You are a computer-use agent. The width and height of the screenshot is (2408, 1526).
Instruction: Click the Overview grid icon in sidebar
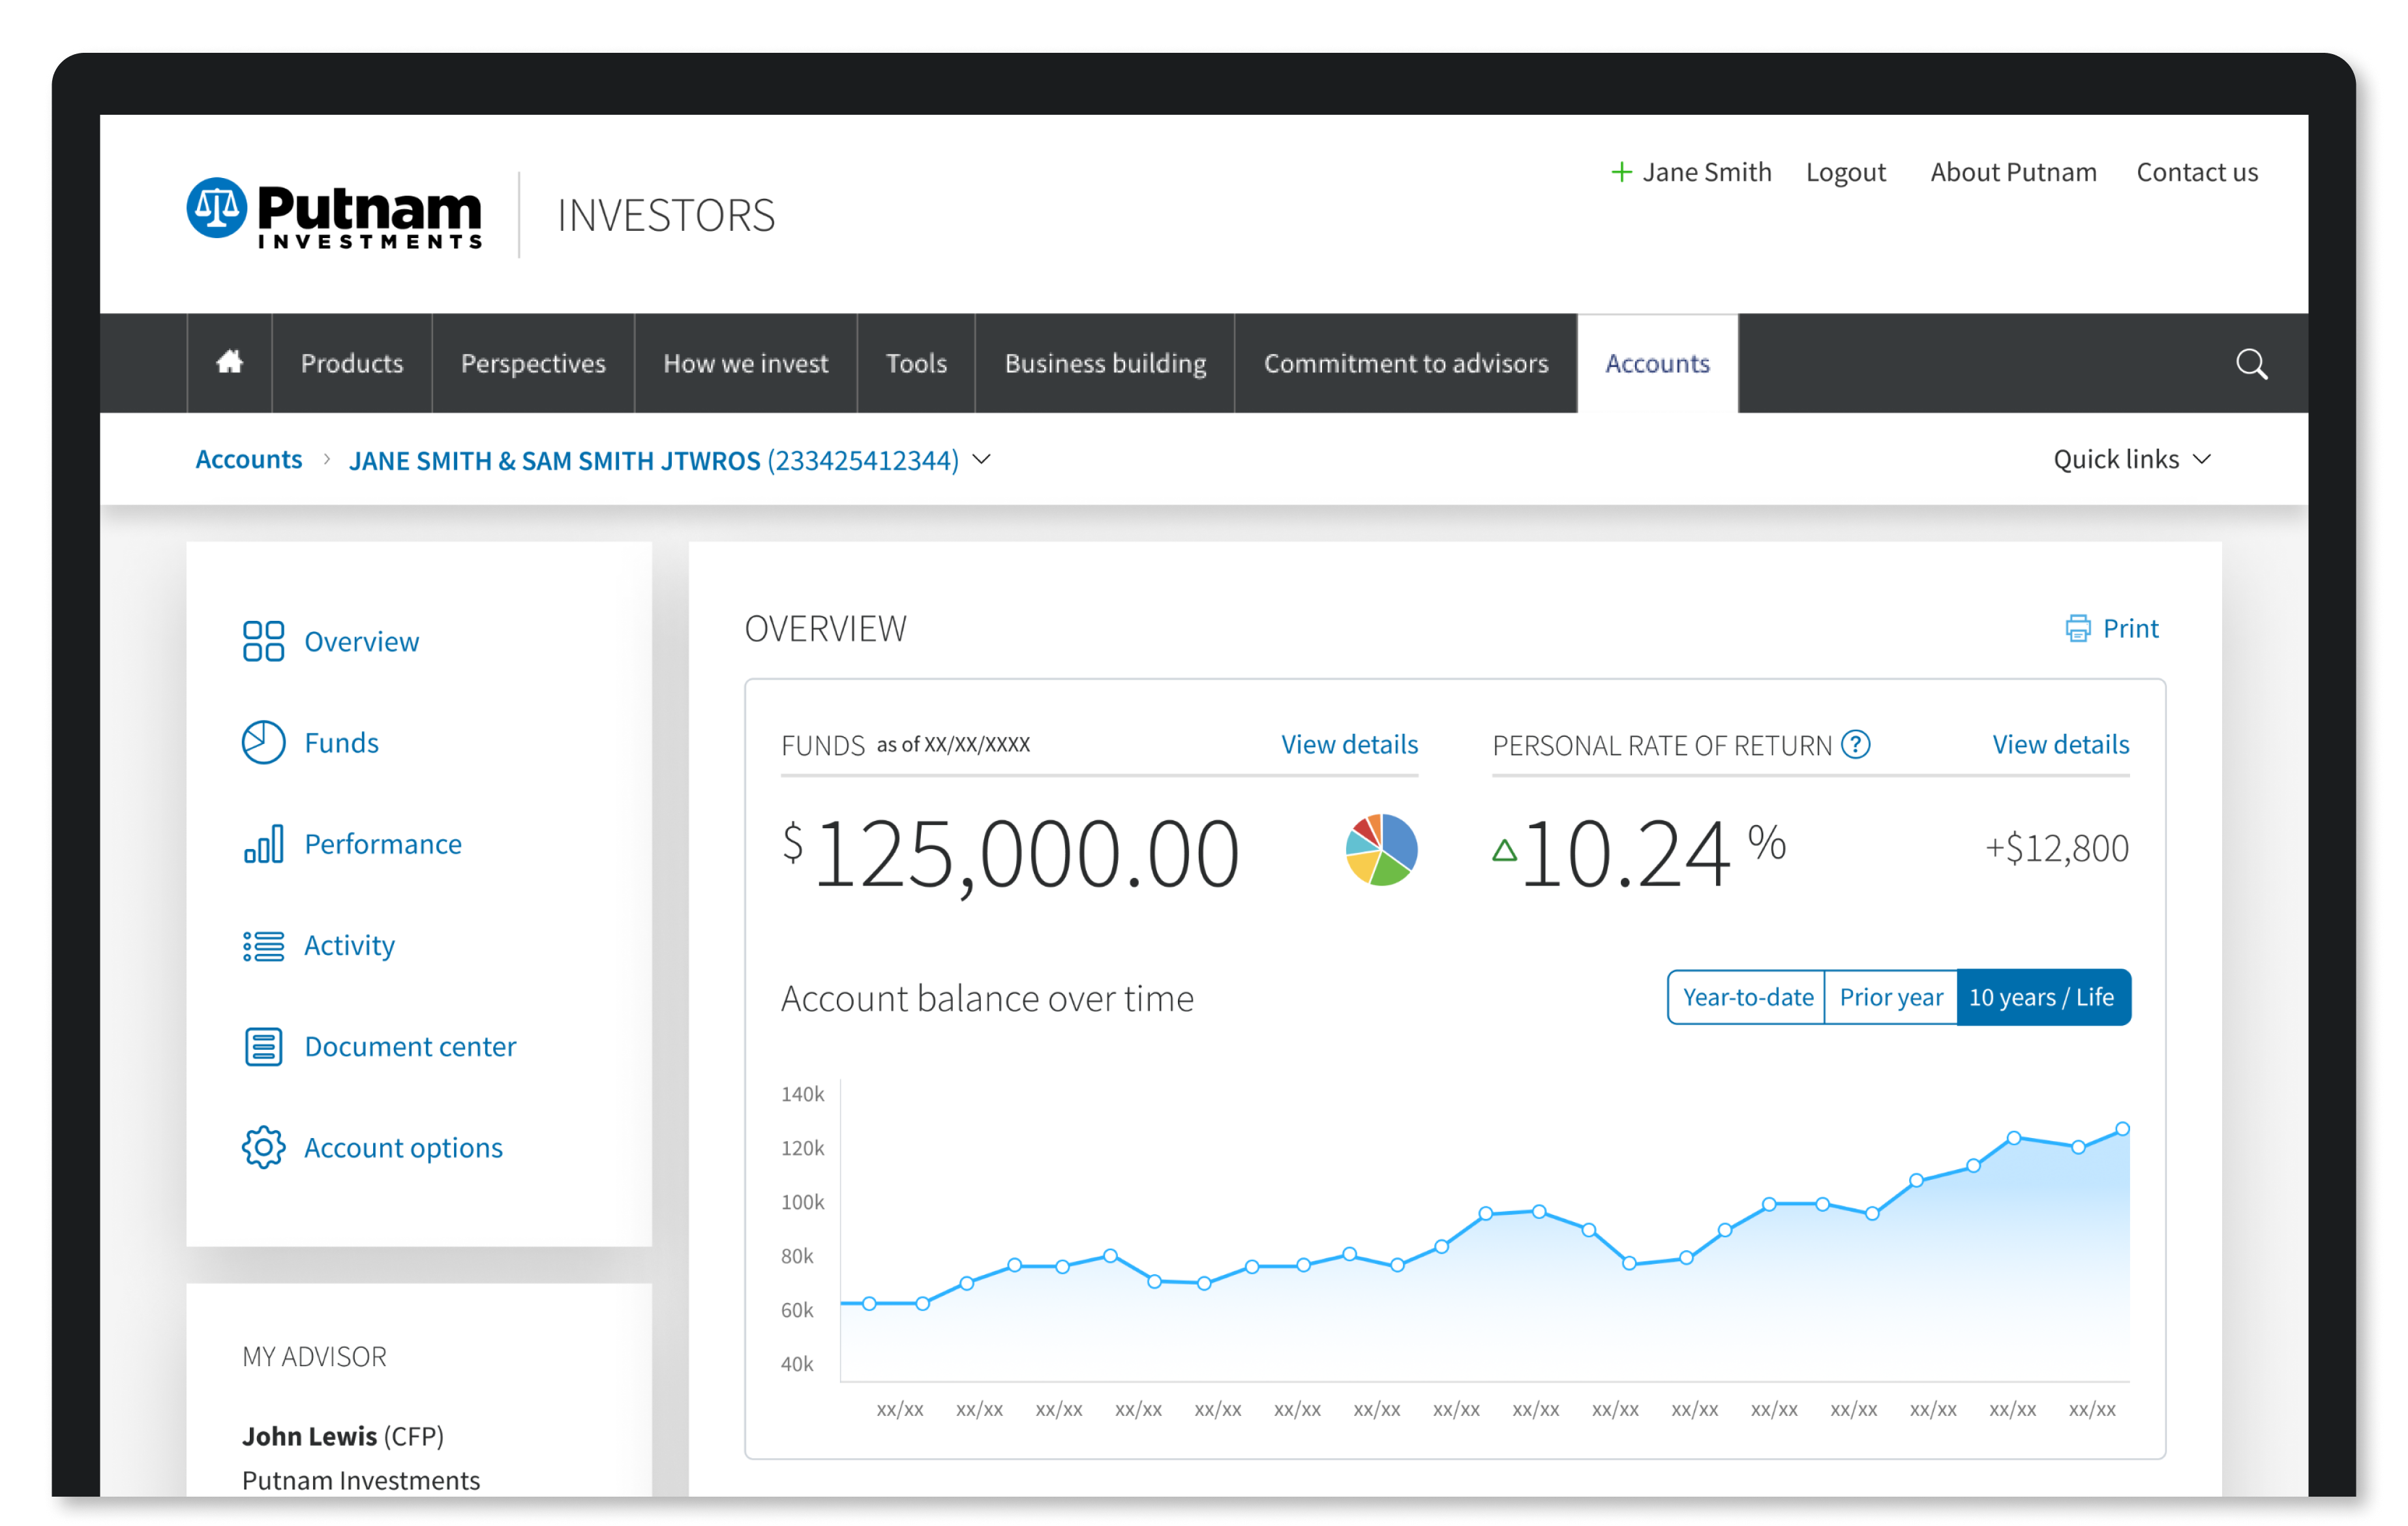(263, 641)
